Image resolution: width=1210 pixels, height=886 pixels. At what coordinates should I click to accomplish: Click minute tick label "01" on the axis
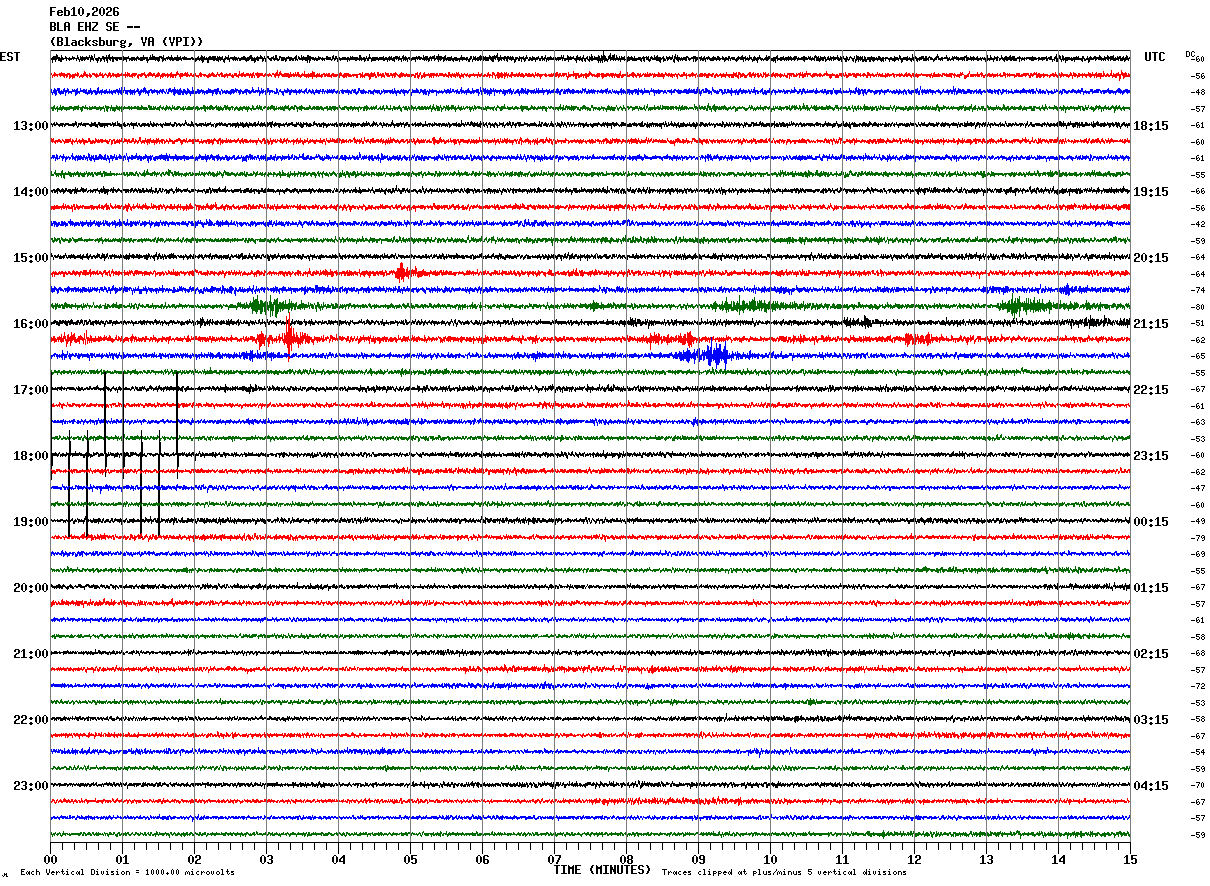click(x=122, y=860)
